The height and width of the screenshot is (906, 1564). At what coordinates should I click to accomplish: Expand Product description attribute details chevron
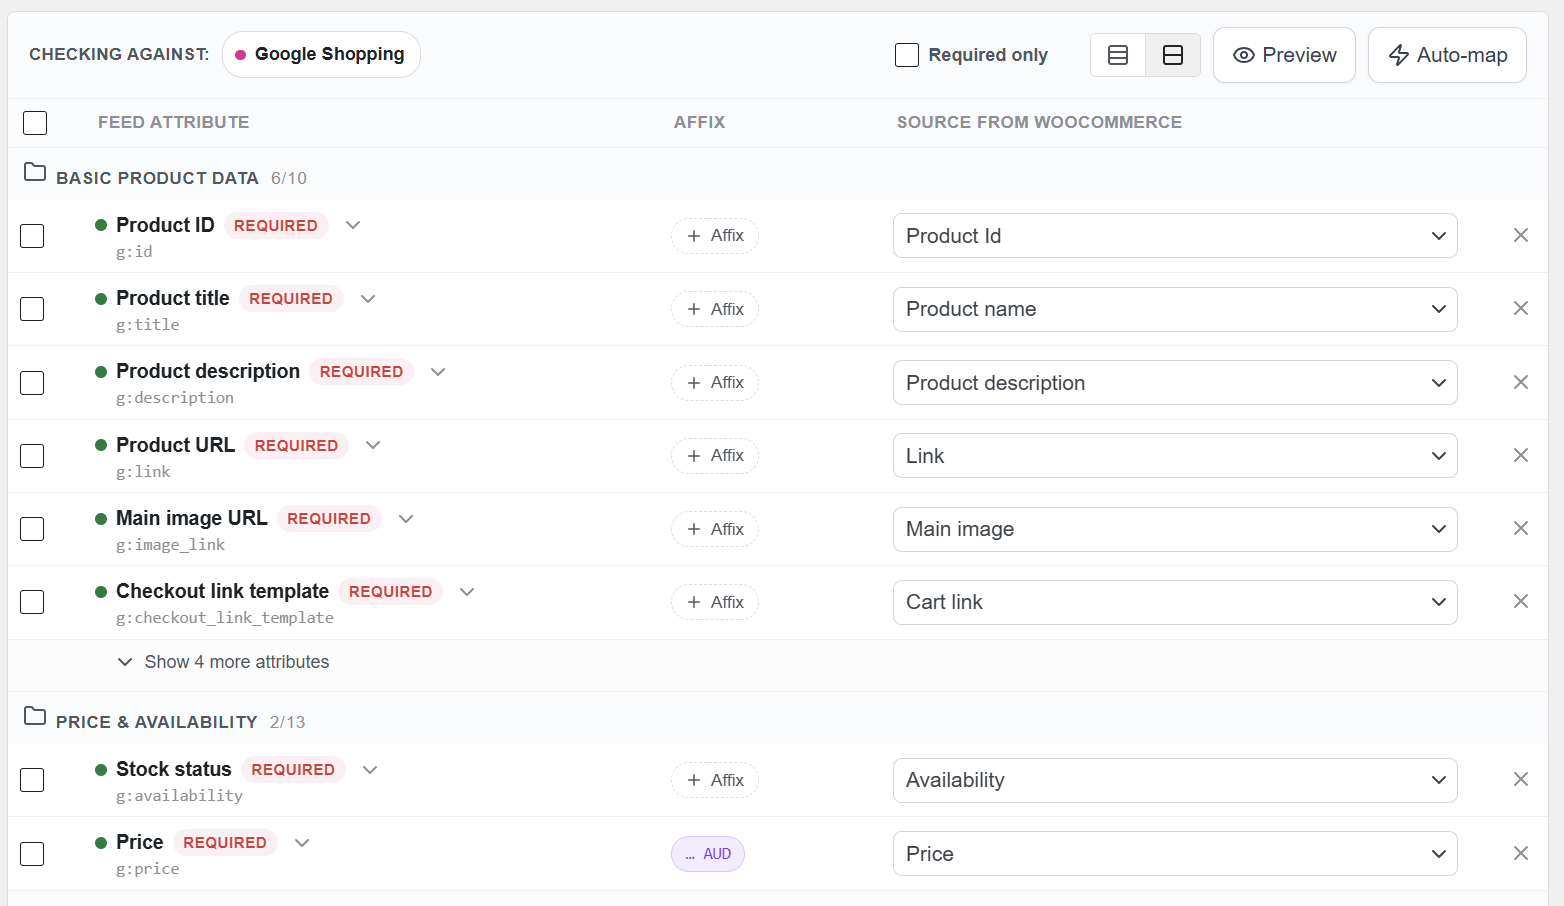pos(438,372)
